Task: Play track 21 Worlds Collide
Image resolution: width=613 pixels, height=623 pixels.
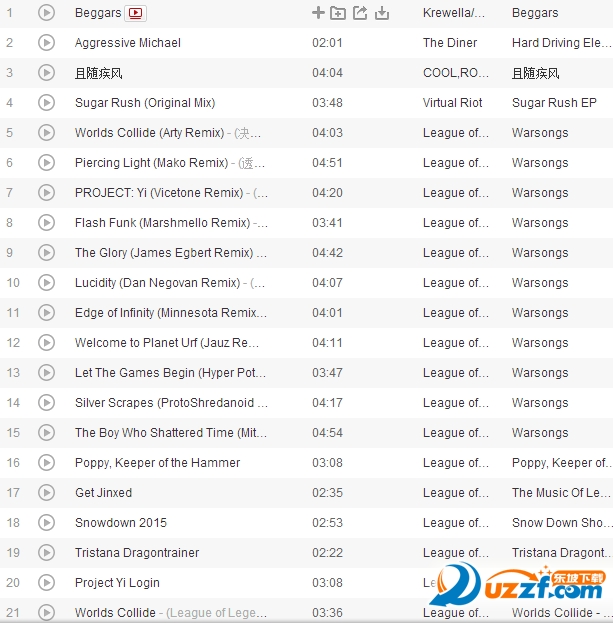Action: click(46, 613)
